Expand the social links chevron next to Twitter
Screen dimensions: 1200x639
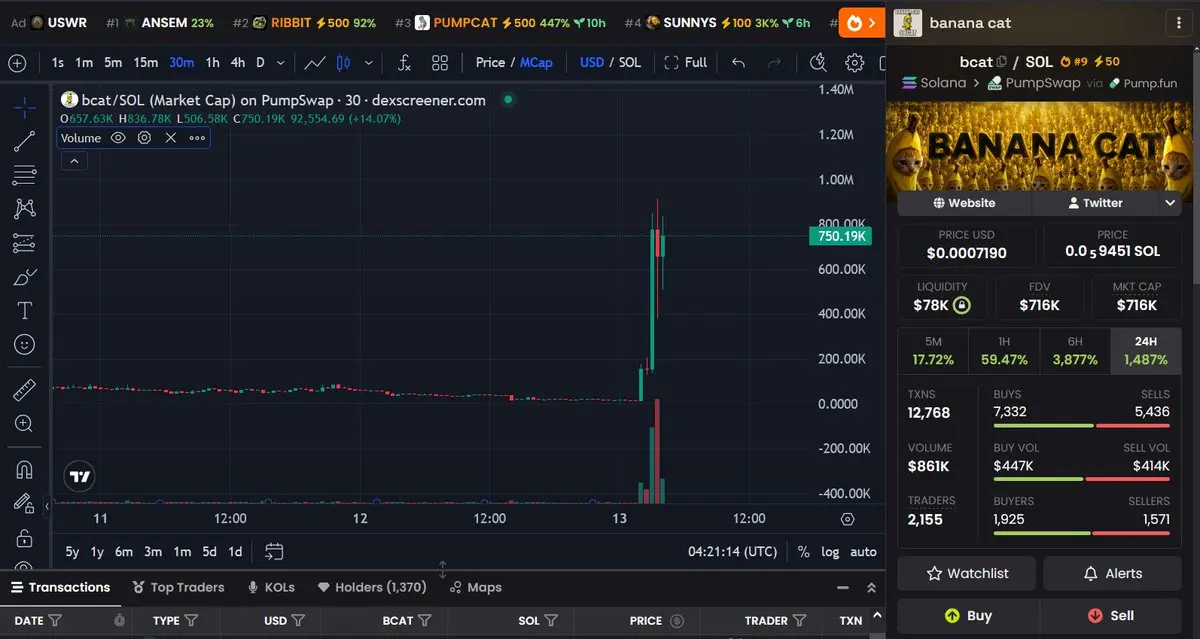tap(1170, 203)
